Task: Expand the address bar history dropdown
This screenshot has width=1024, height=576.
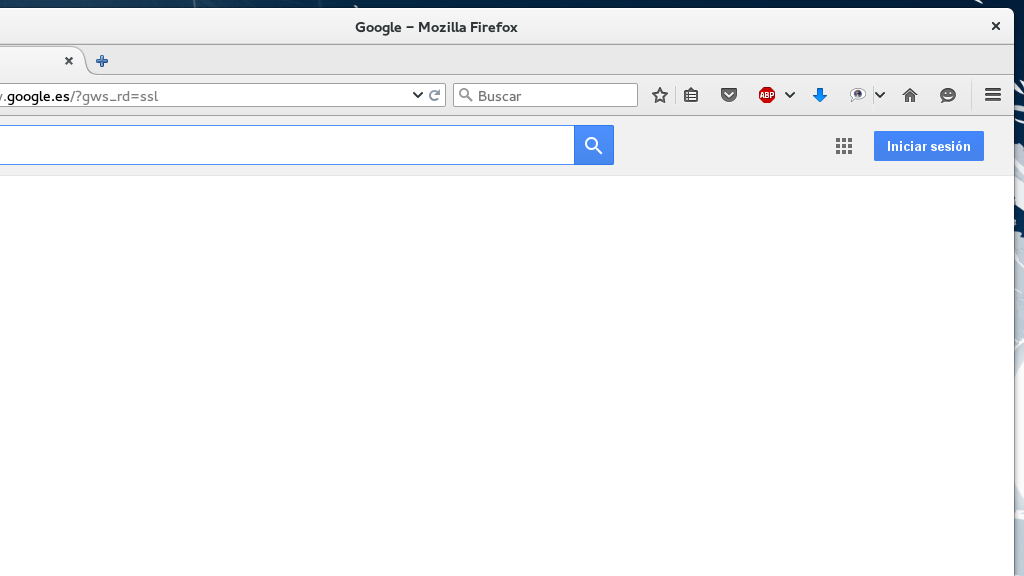Action: [x=417, y=95]
